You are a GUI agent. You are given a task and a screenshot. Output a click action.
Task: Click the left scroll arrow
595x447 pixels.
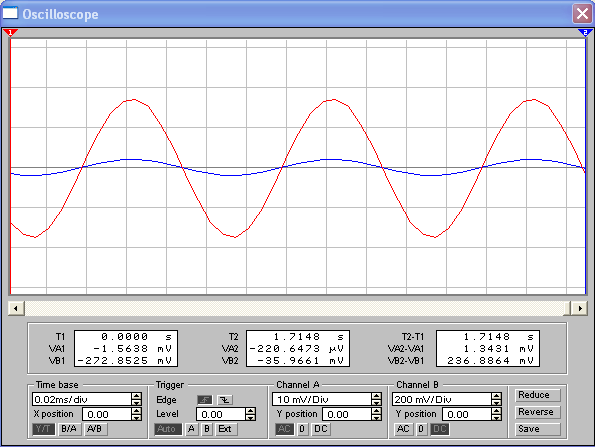[16, 308]
